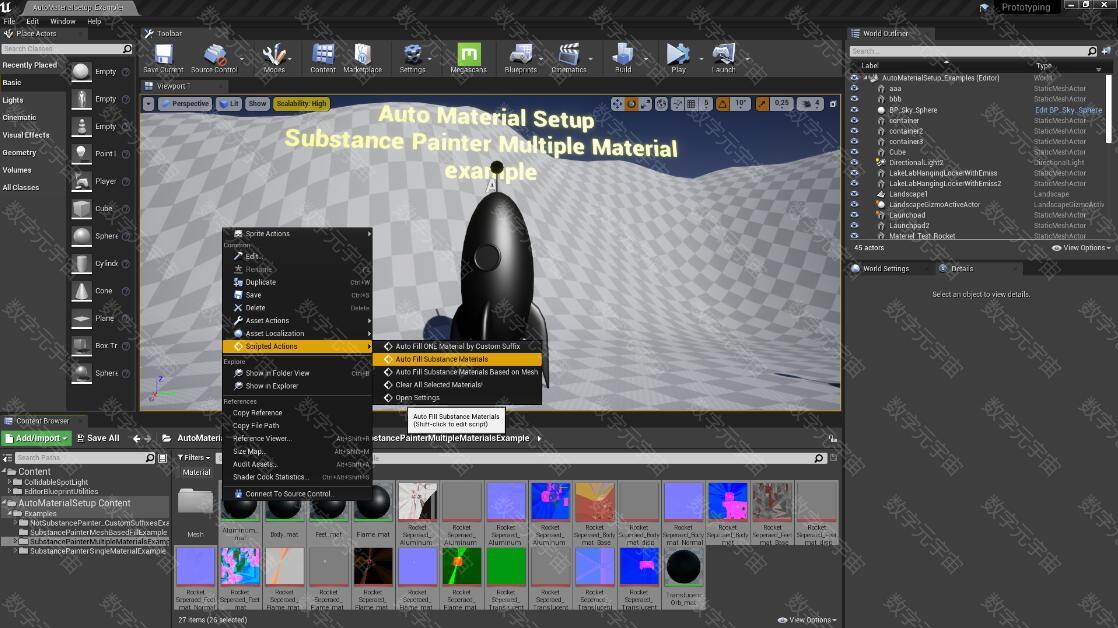Toggle grid snapping in the viewport toolbar

point(691,104)
